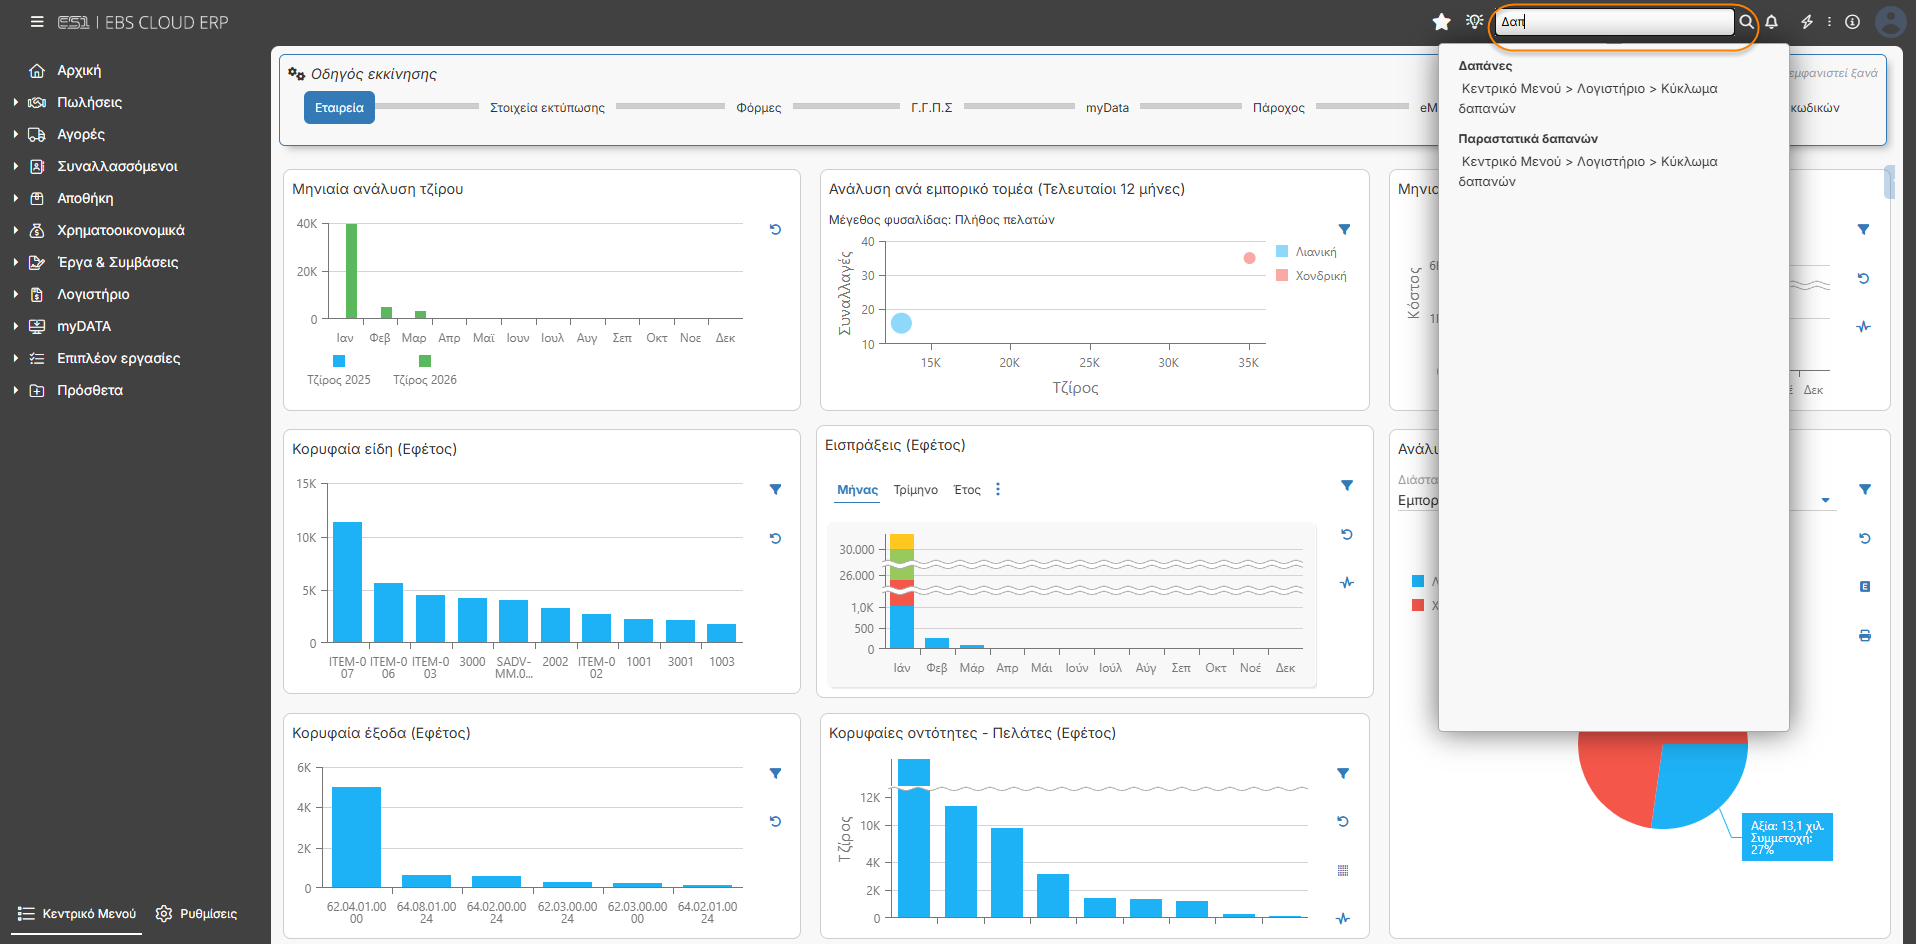This screenshot has height=944, width=1916.
Task: Expand the Πωλήσεις menu
Action: (89, 102)
